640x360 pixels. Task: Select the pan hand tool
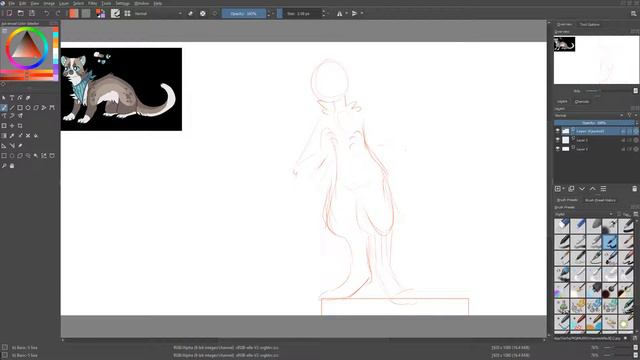click(12, 166)
